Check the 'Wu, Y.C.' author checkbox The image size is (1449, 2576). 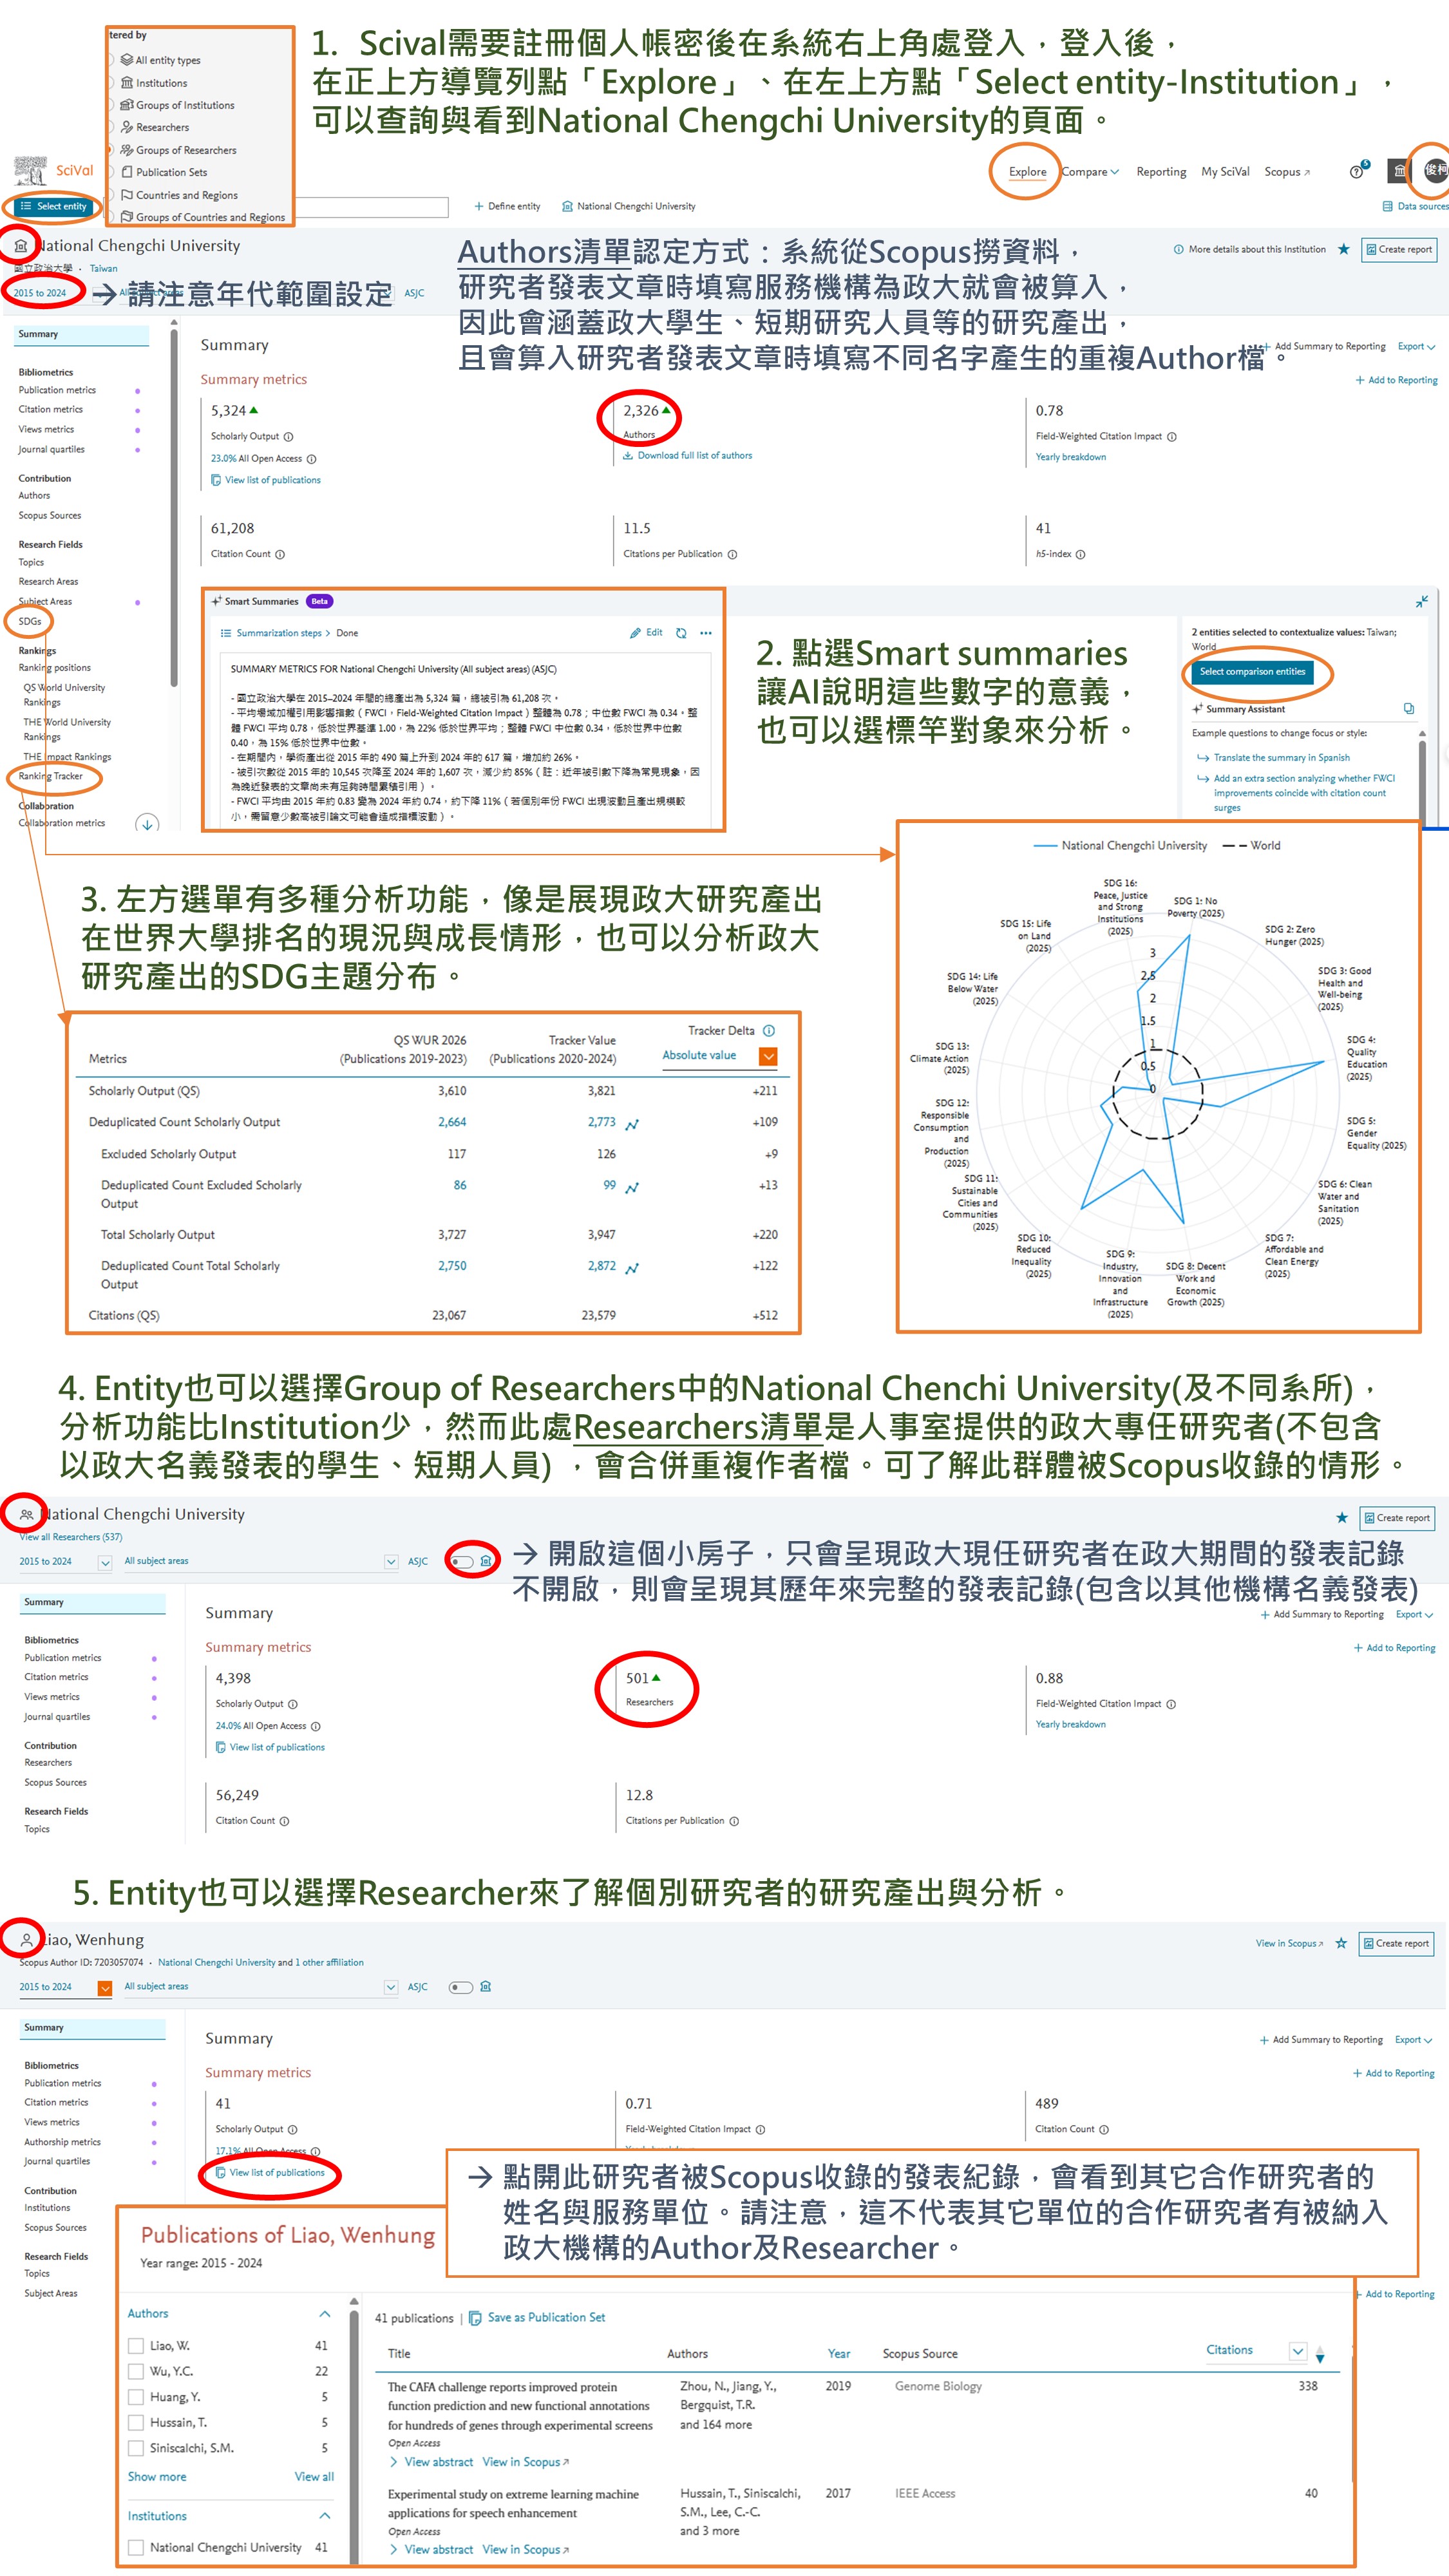pyautogui.click(x=136, y=2371)
